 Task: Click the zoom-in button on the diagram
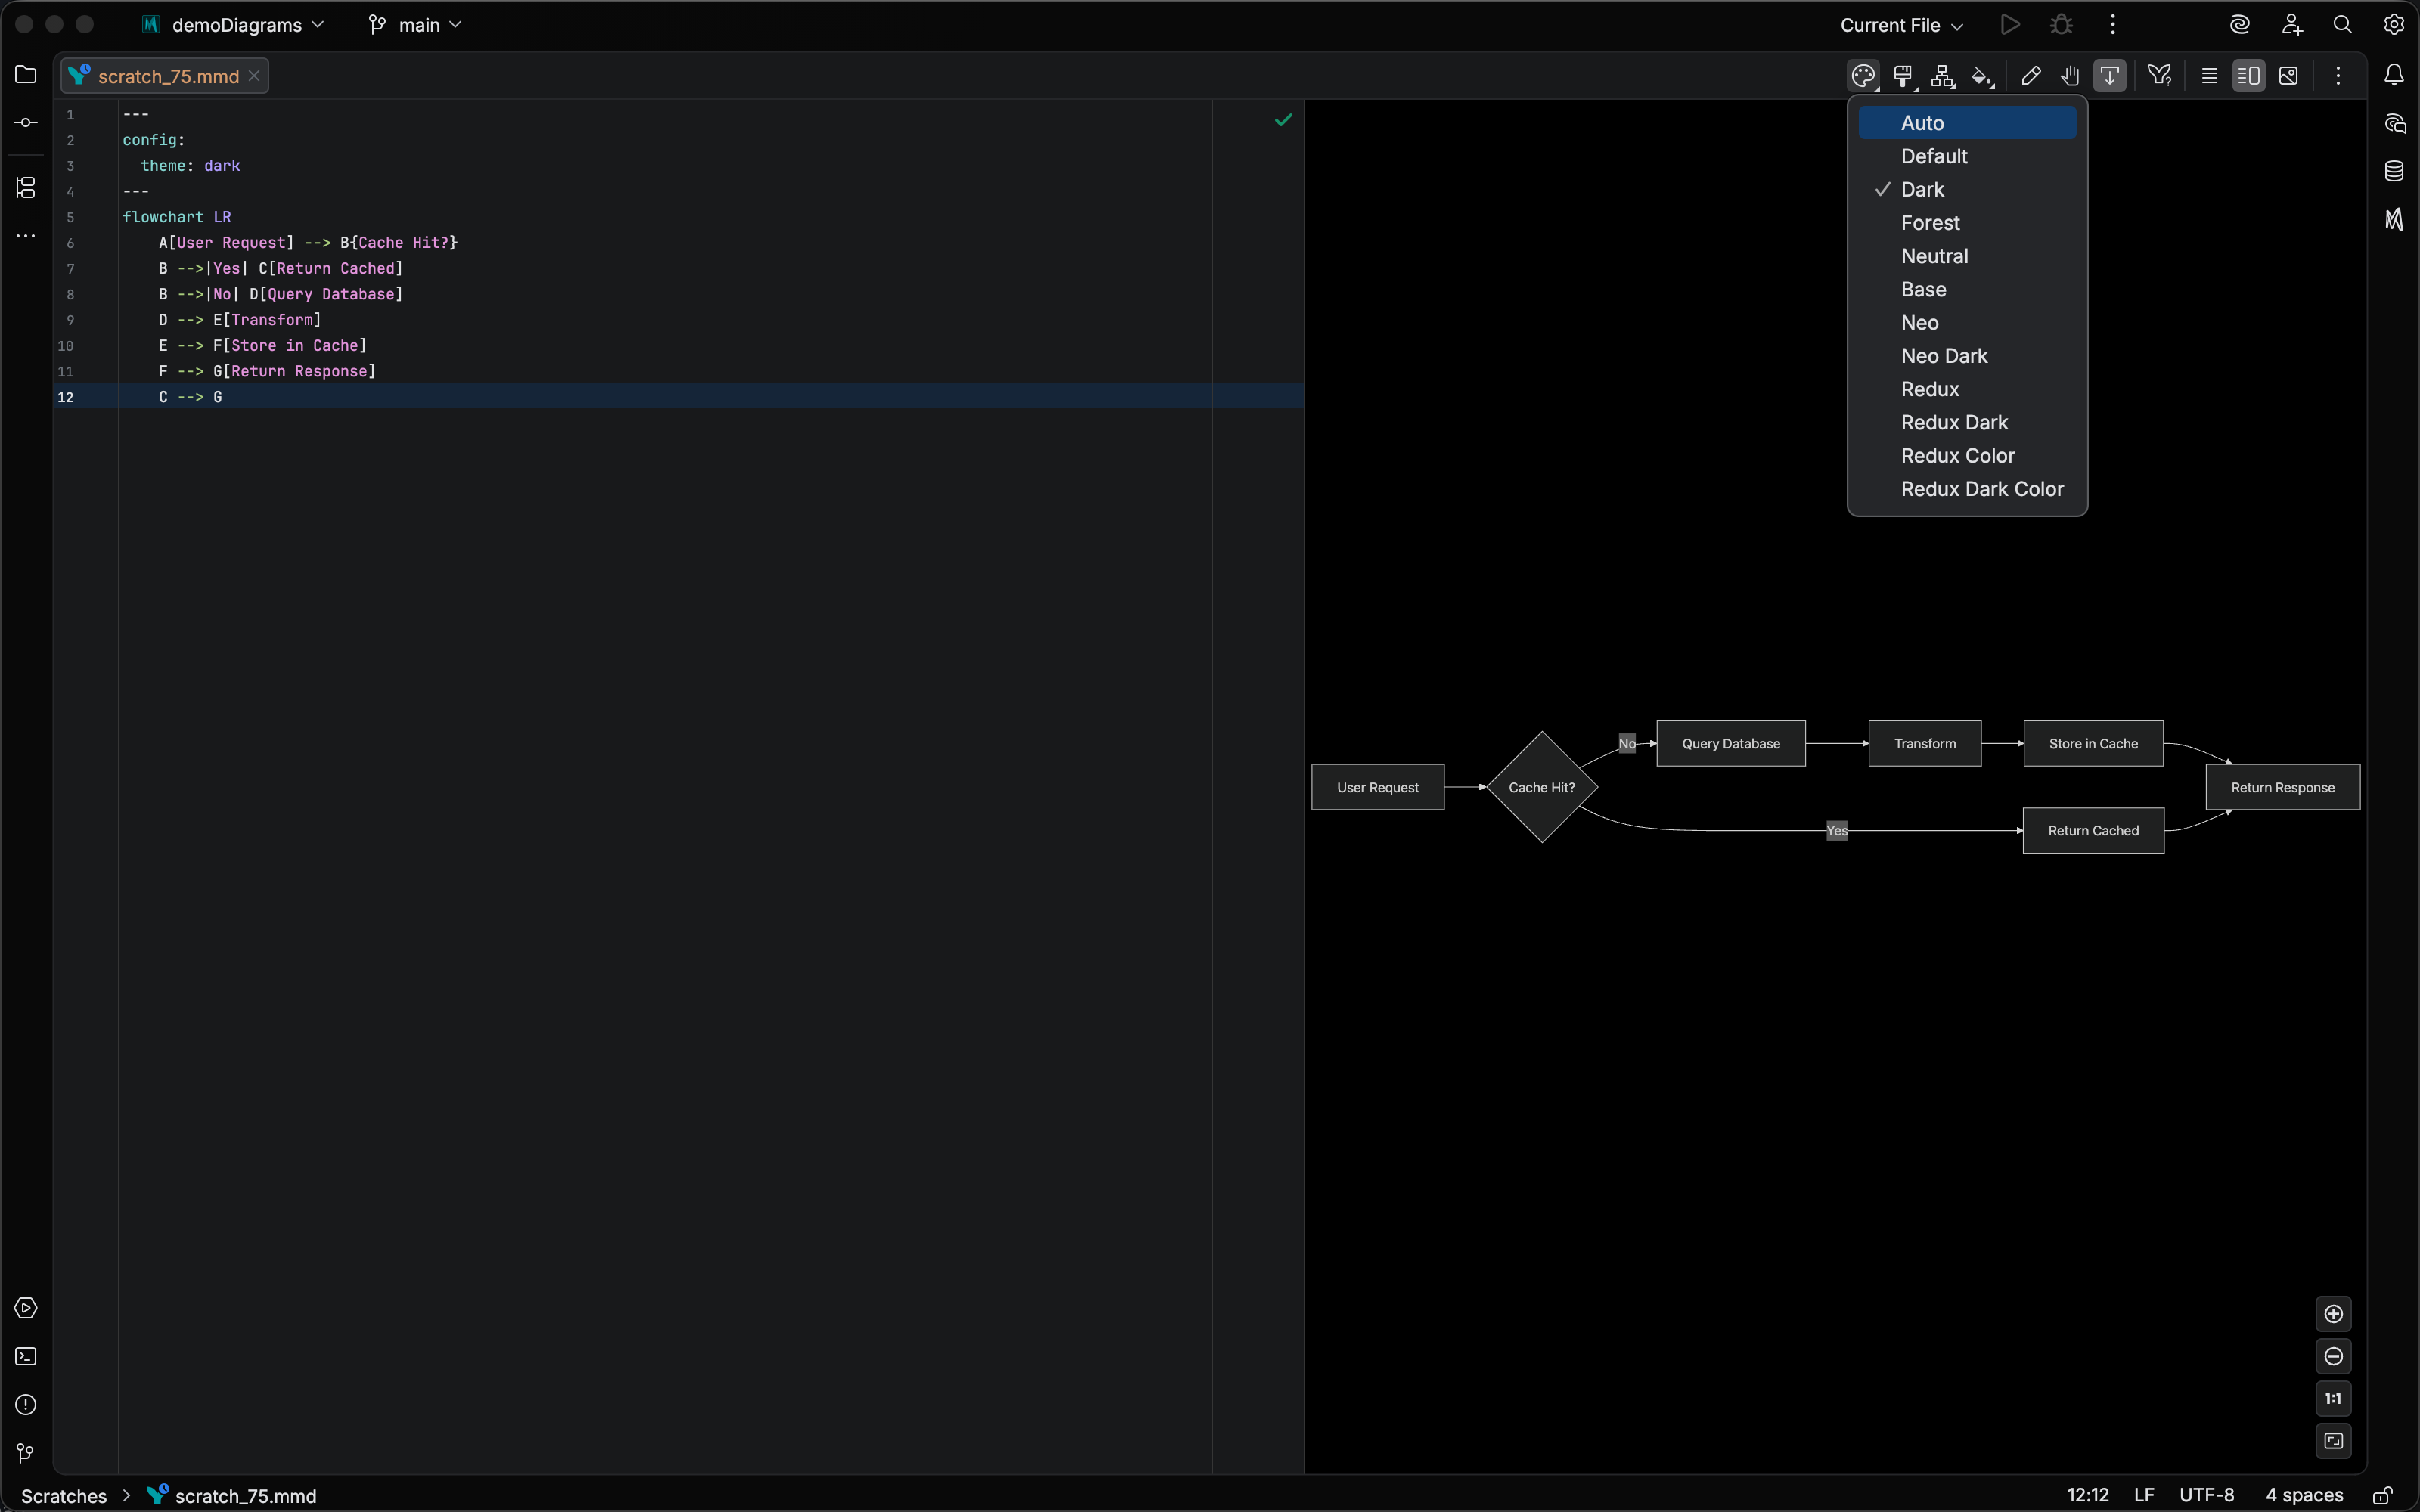[2334, 1314]
